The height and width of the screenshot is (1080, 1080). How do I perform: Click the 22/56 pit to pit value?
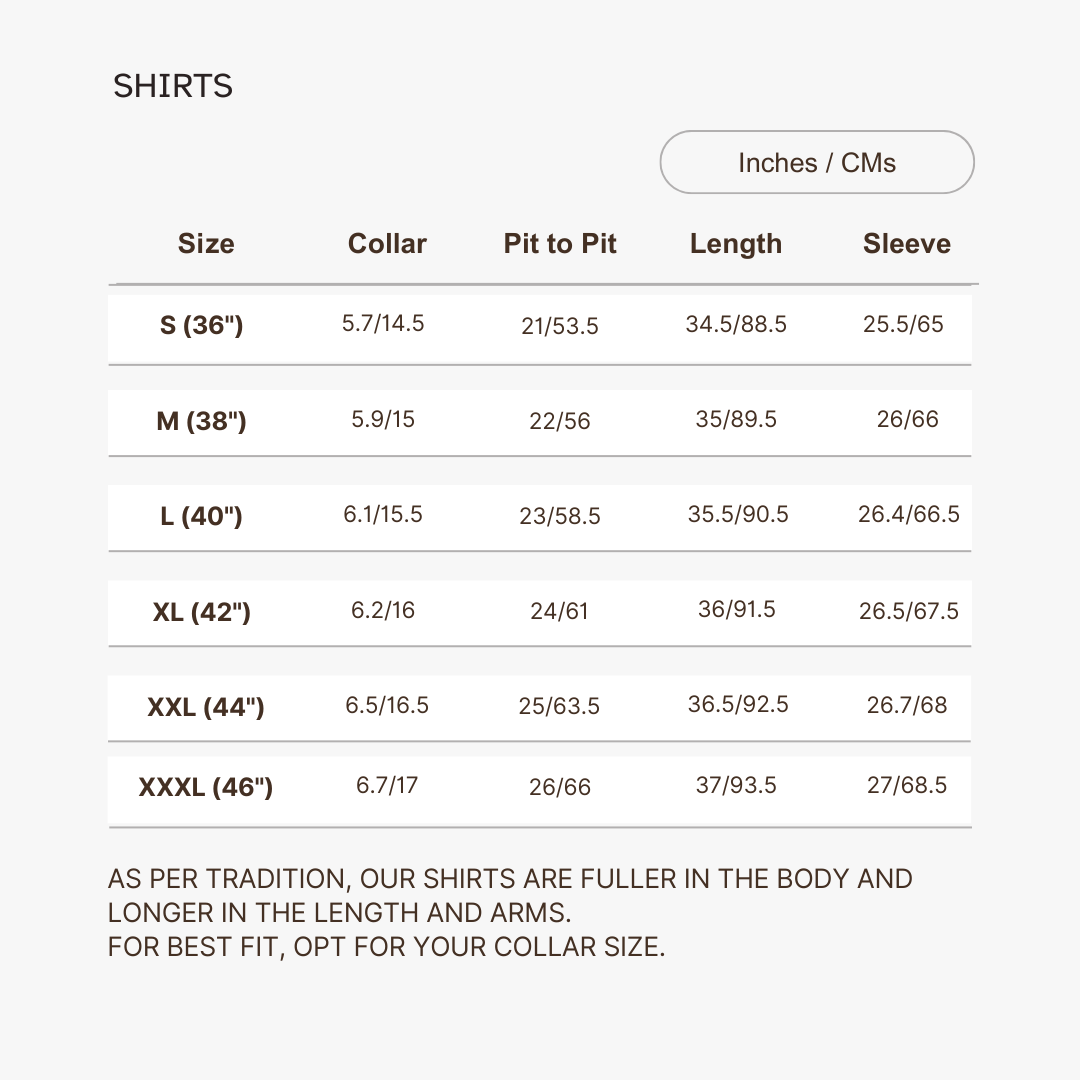[x=560, y=421]
